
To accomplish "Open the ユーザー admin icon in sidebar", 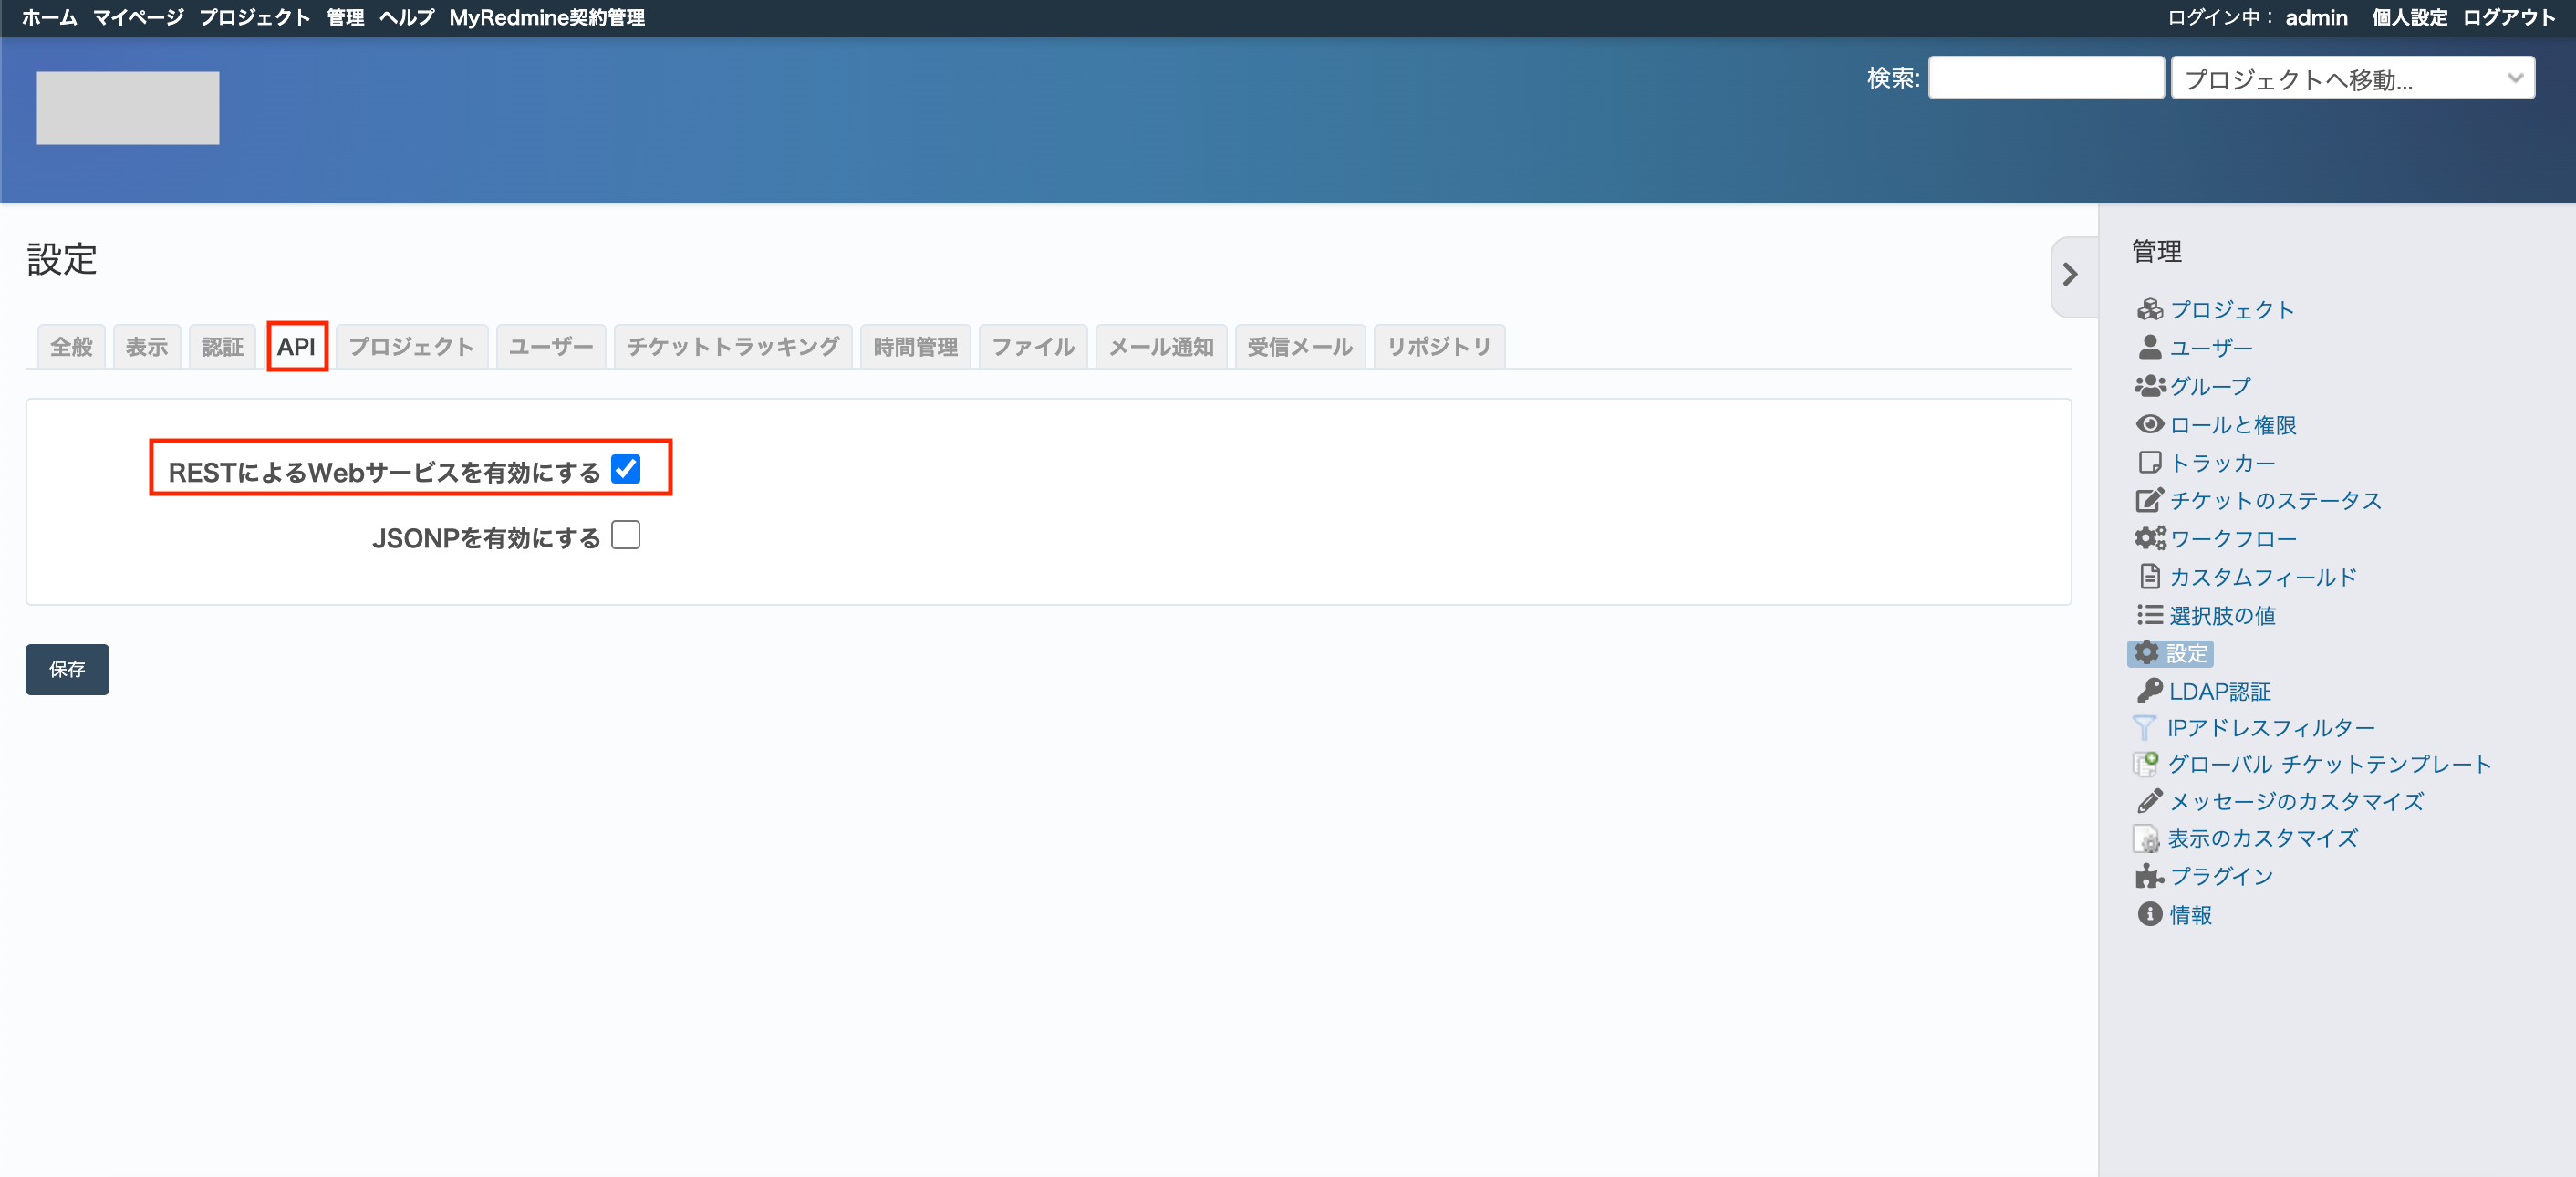I will (x=2148, y=347).
